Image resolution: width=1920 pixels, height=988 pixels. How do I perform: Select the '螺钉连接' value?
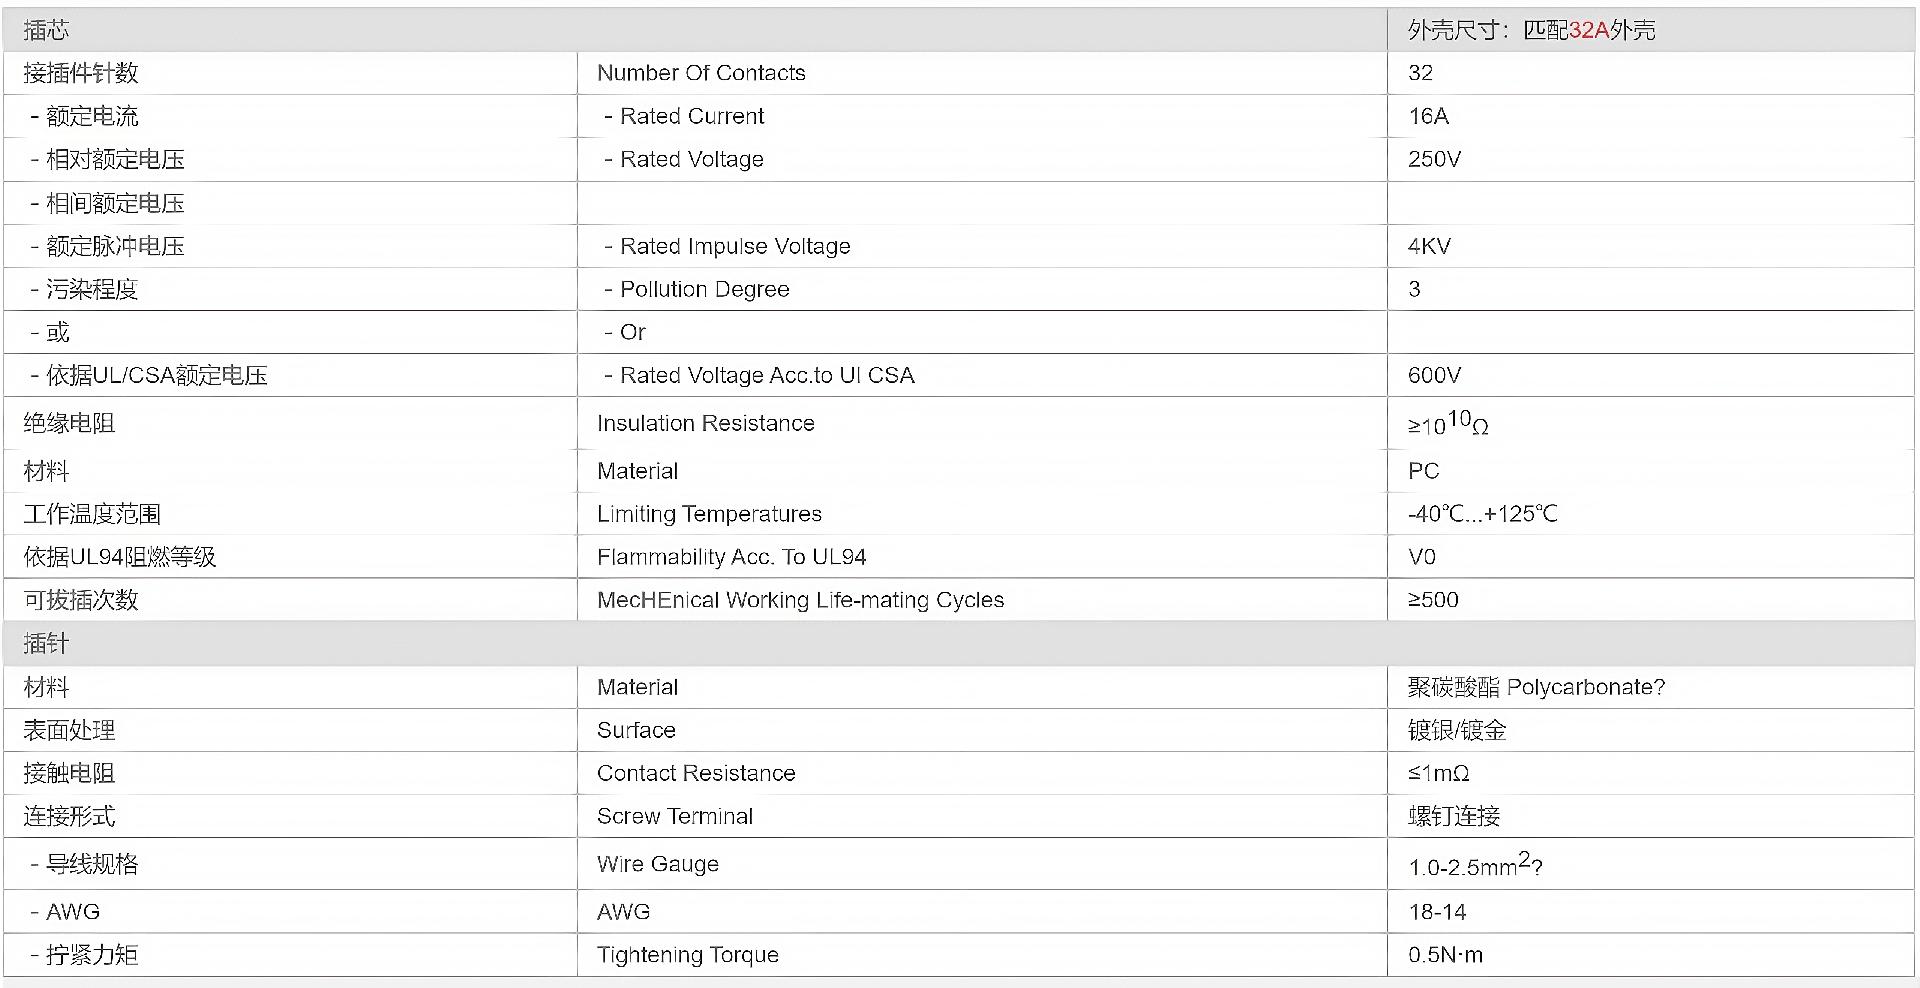[x=1454, y=816]
